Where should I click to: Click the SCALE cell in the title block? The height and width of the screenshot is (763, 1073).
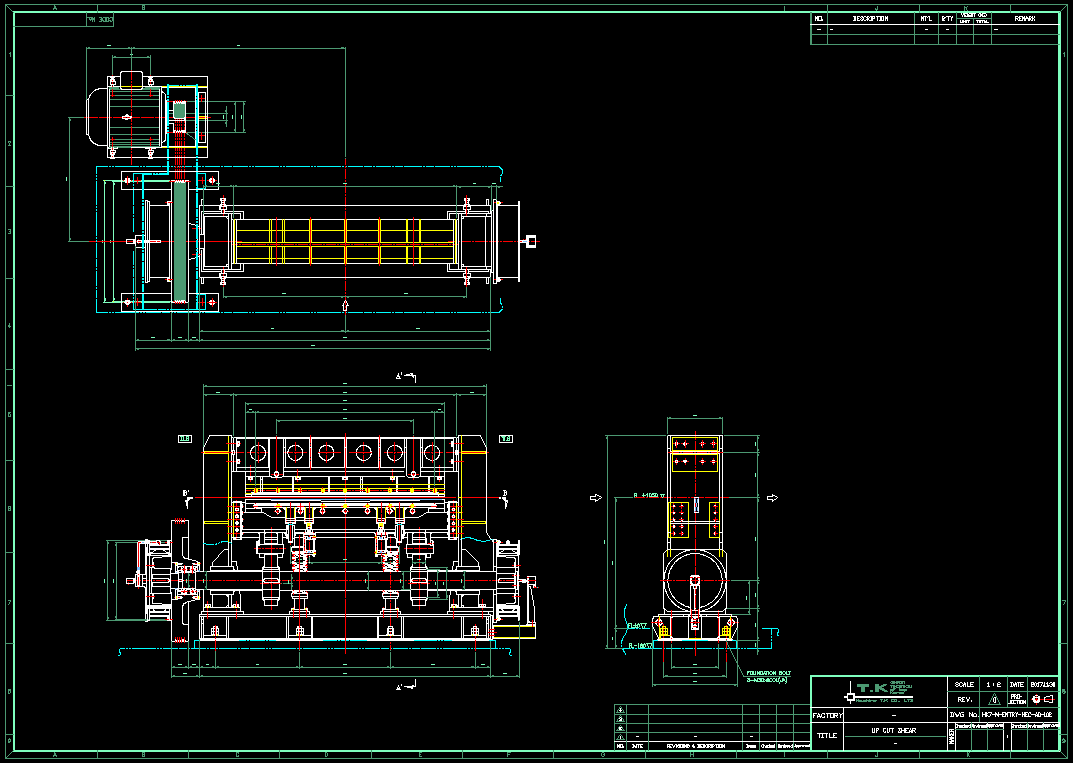[x=965, y=684]
